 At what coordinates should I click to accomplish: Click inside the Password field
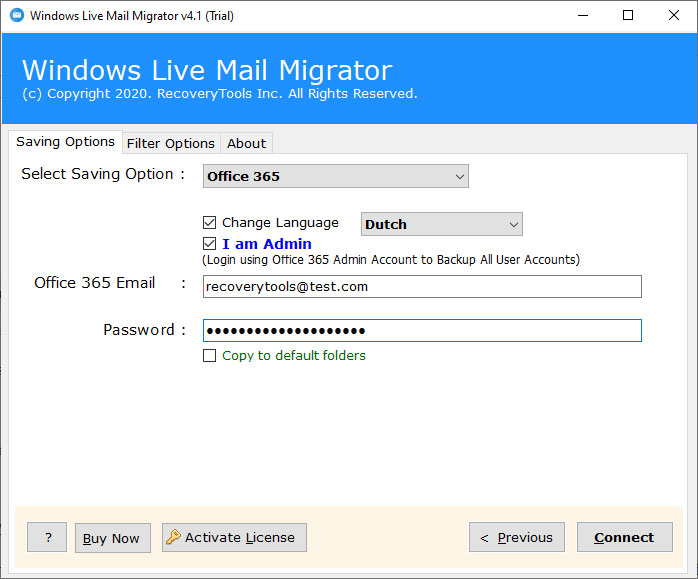(422, 330)
